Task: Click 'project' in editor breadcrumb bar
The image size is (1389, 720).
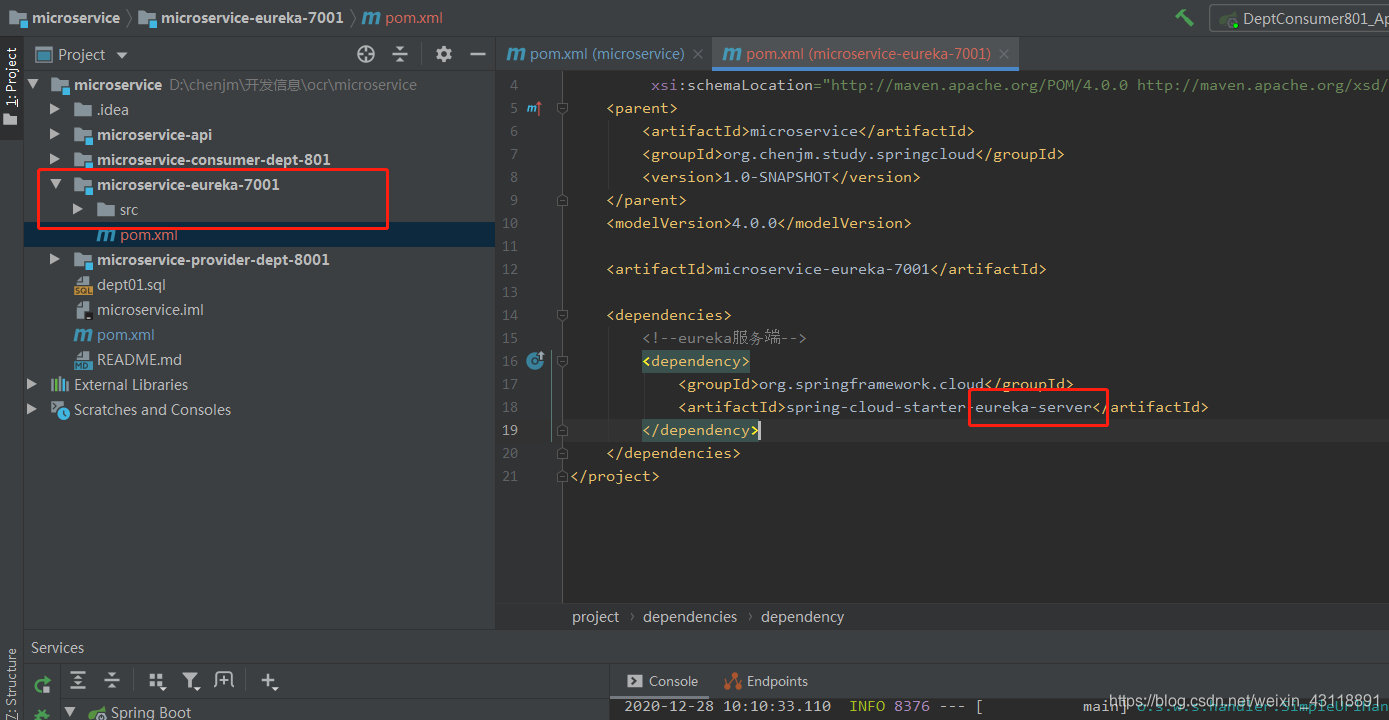Action: [x=596, y=617]
